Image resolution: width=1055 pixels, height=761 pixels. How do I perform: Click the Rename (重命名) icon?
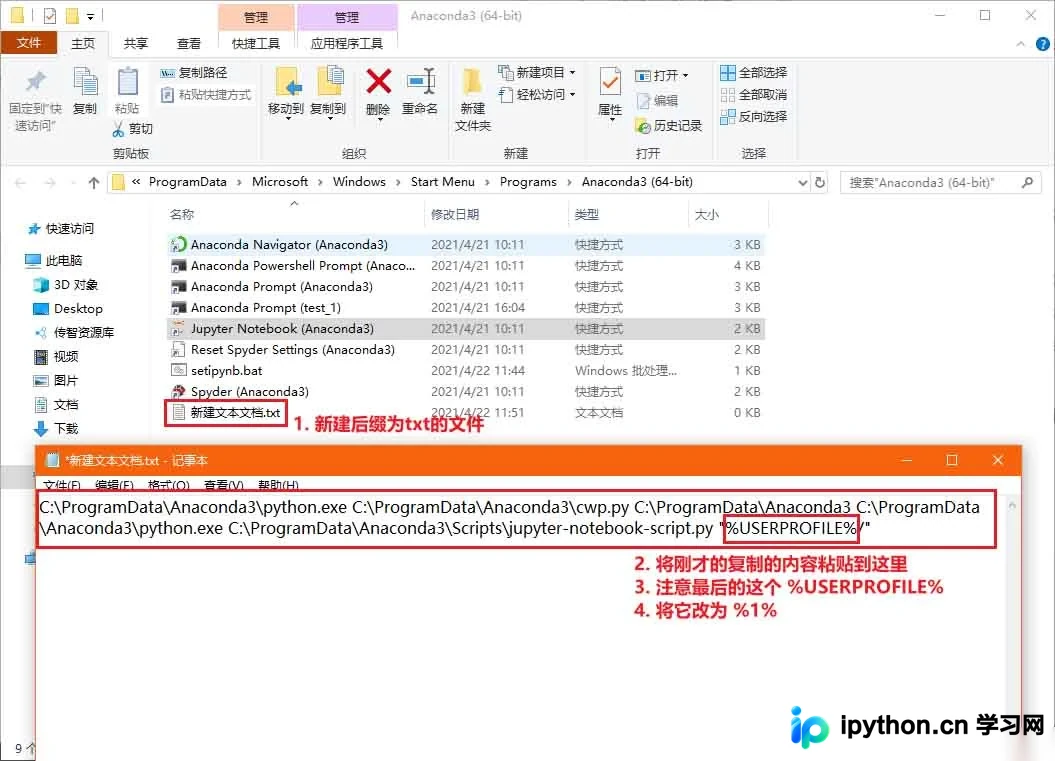[x=421, y=82]
